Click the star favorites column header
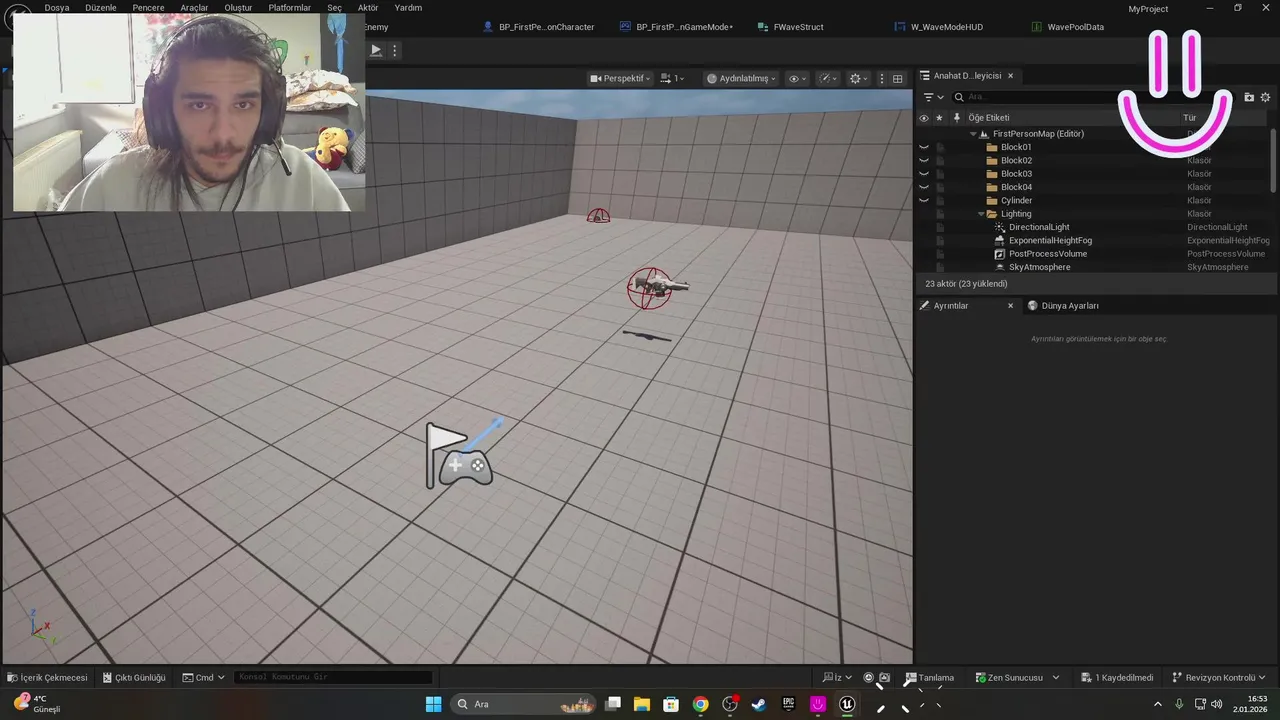Viewport: 1280px width, 720px height. point(939,118)
